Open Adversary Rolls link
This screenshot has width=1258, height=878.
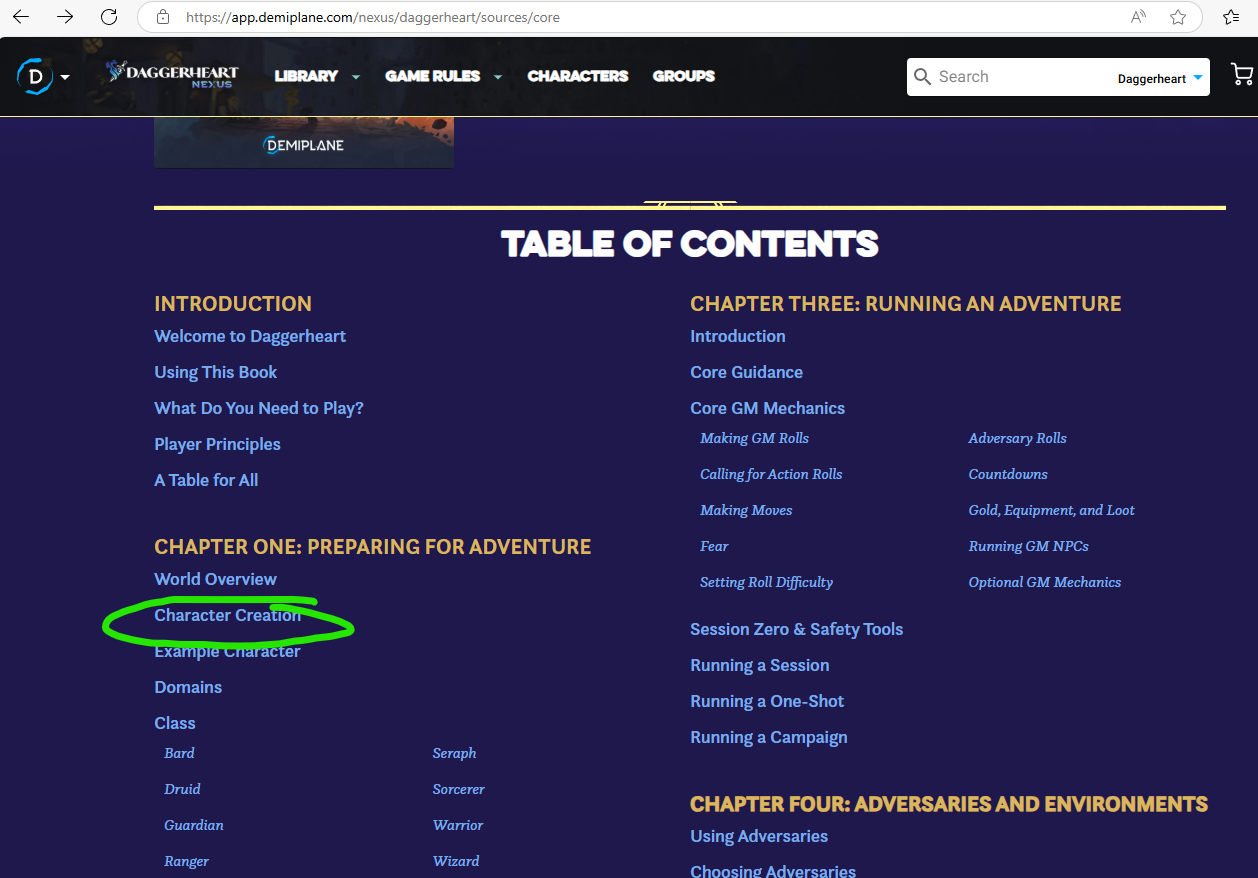point(1017,438)
